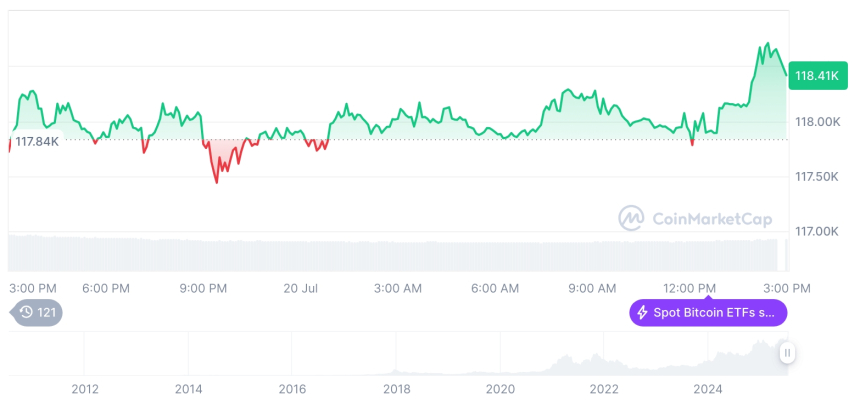Click the 20 Jul date axis label

point(300,288)
